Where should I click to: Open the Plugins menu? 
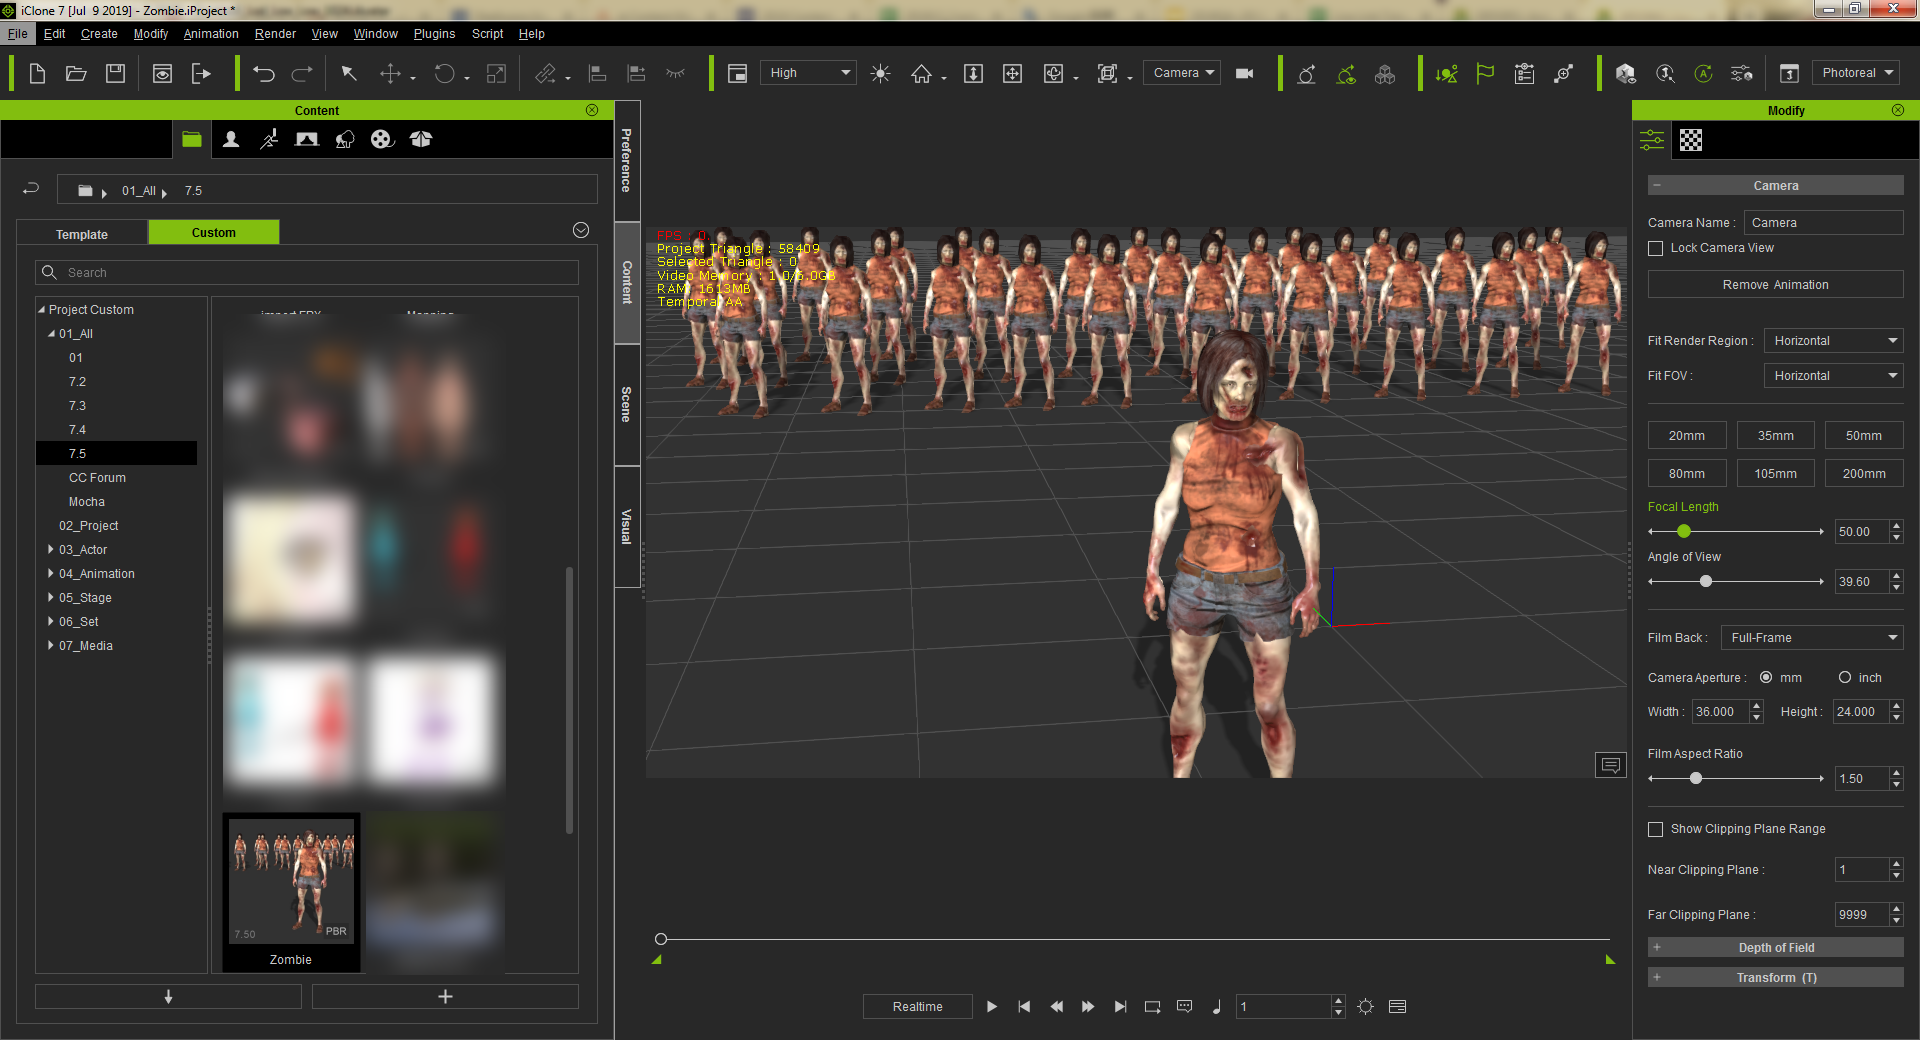pos(434,33)
